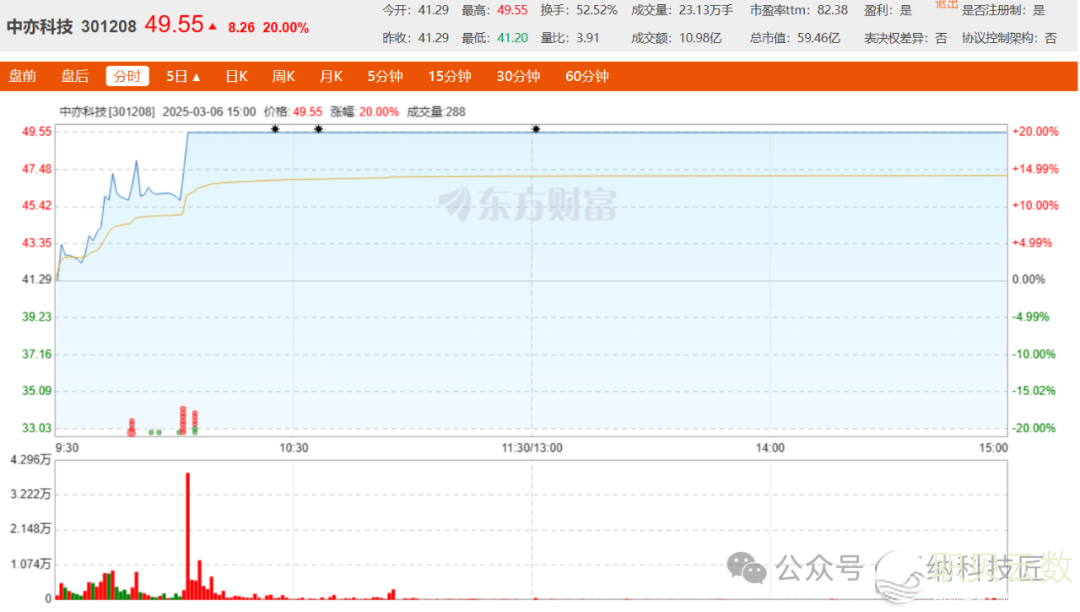Click the 最高 value 49.55
This screenshot has width=1080, height=612.
pyautogui.click(x=512, y=10)
